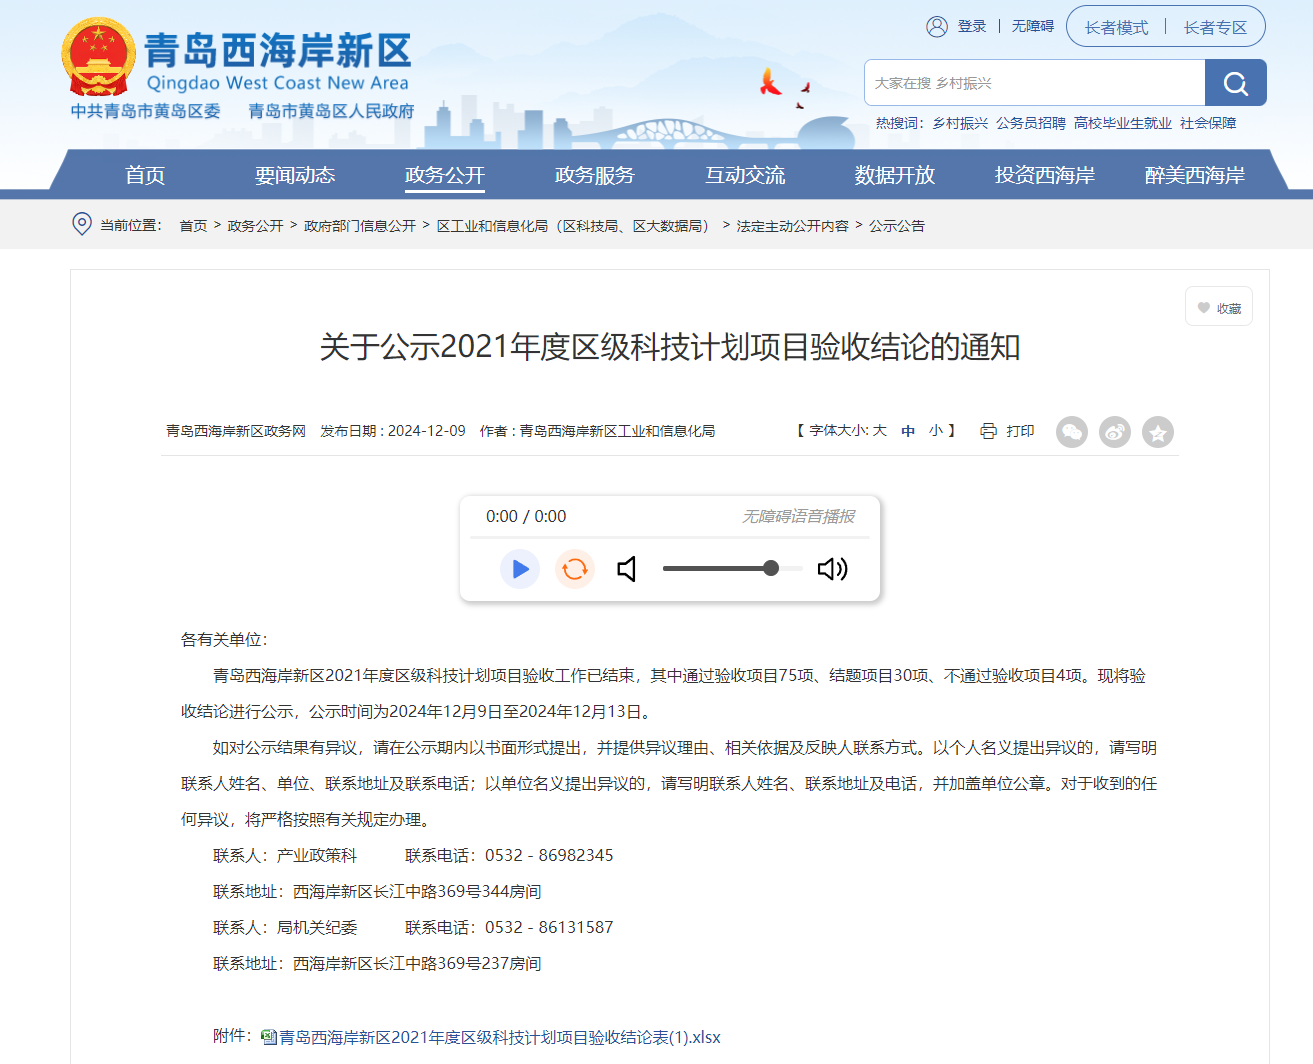
Task: Open 公示公告 in the breadcrumb trail
Action: (897, 226)
